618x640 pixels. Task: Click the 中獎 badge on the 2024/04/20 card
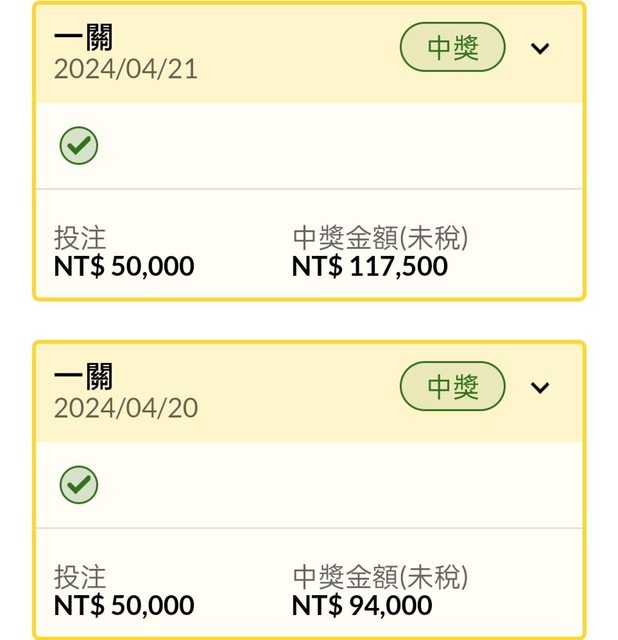[453, 387]
